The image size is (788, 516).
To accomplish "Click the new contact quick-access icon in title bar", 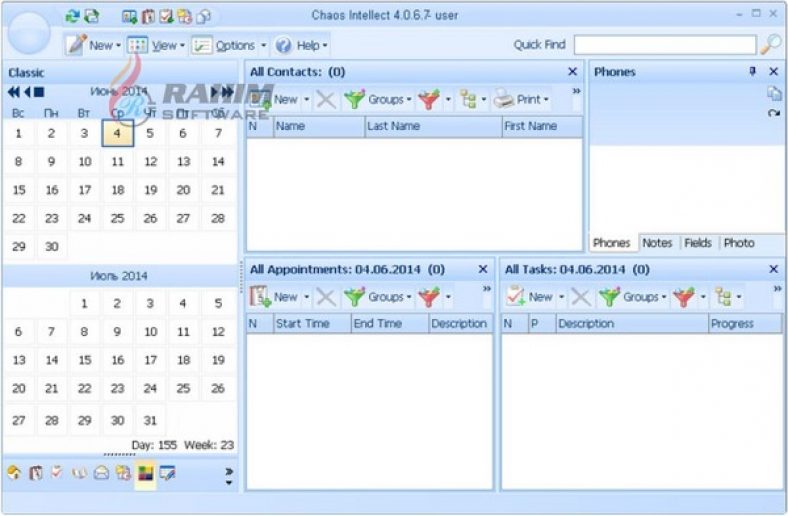I will 129,17.
